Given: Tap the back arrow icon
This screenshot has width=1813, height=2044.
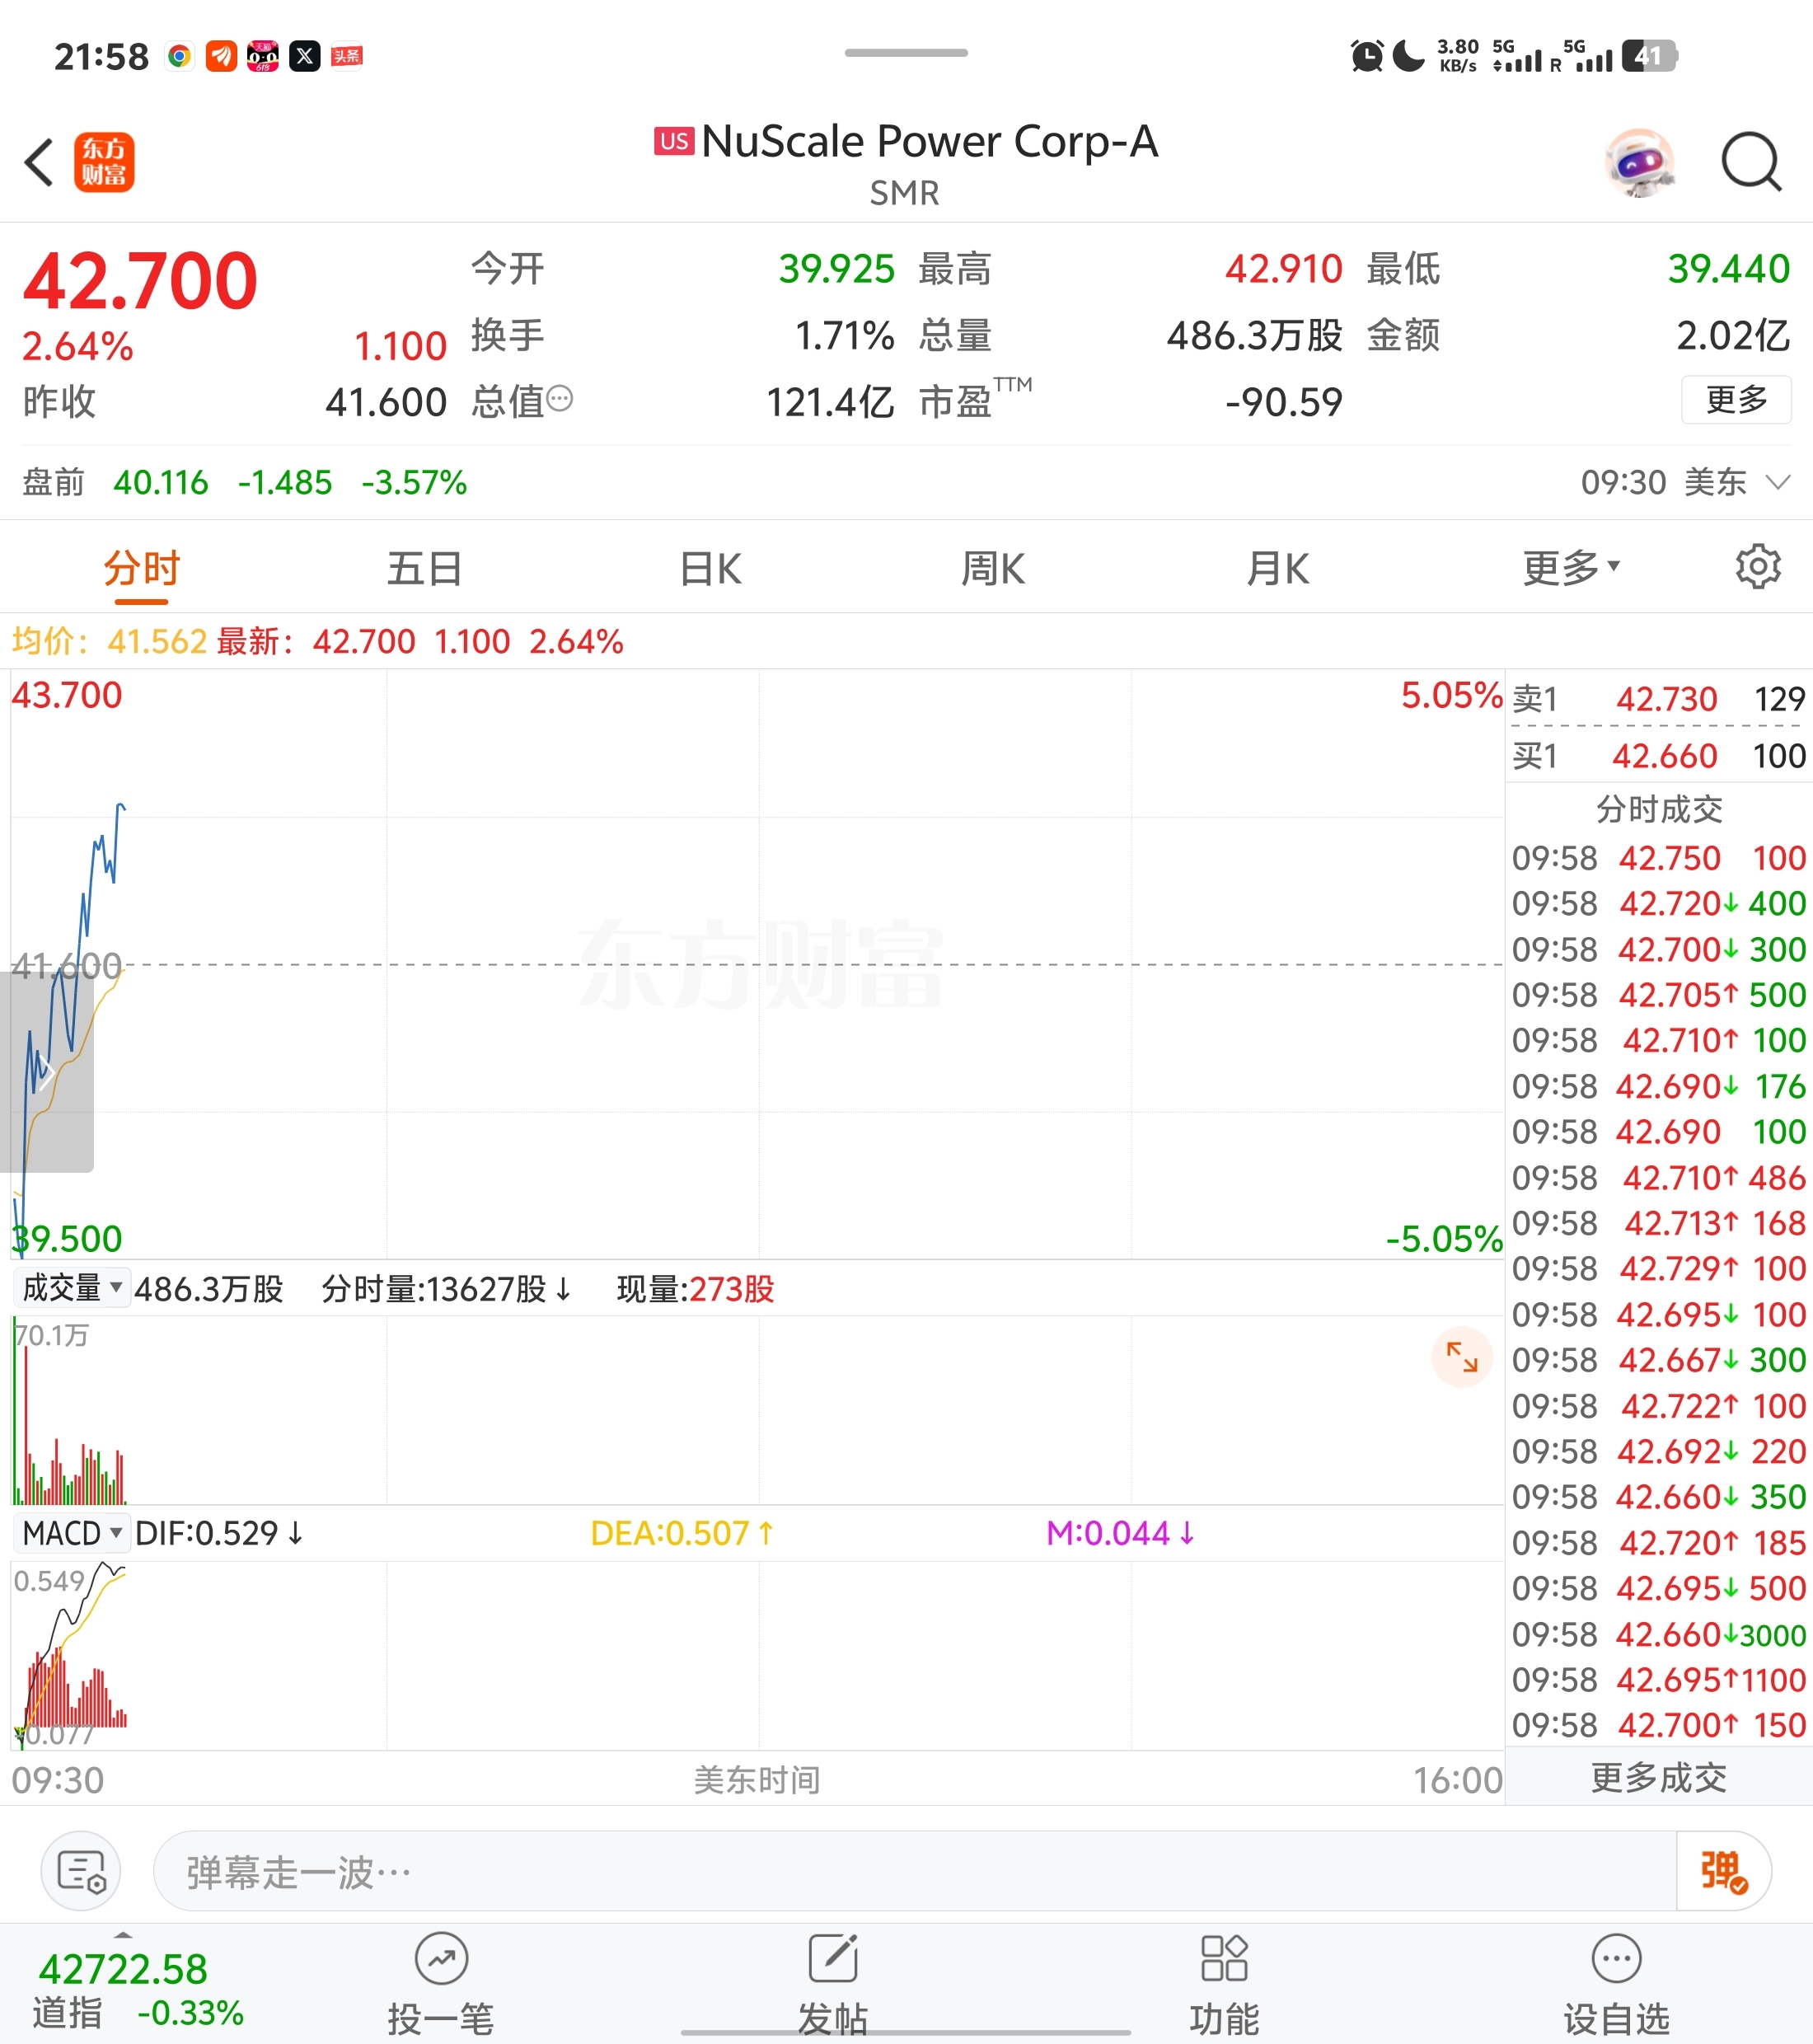Looking at the screenshot, I should coord(39,162).
